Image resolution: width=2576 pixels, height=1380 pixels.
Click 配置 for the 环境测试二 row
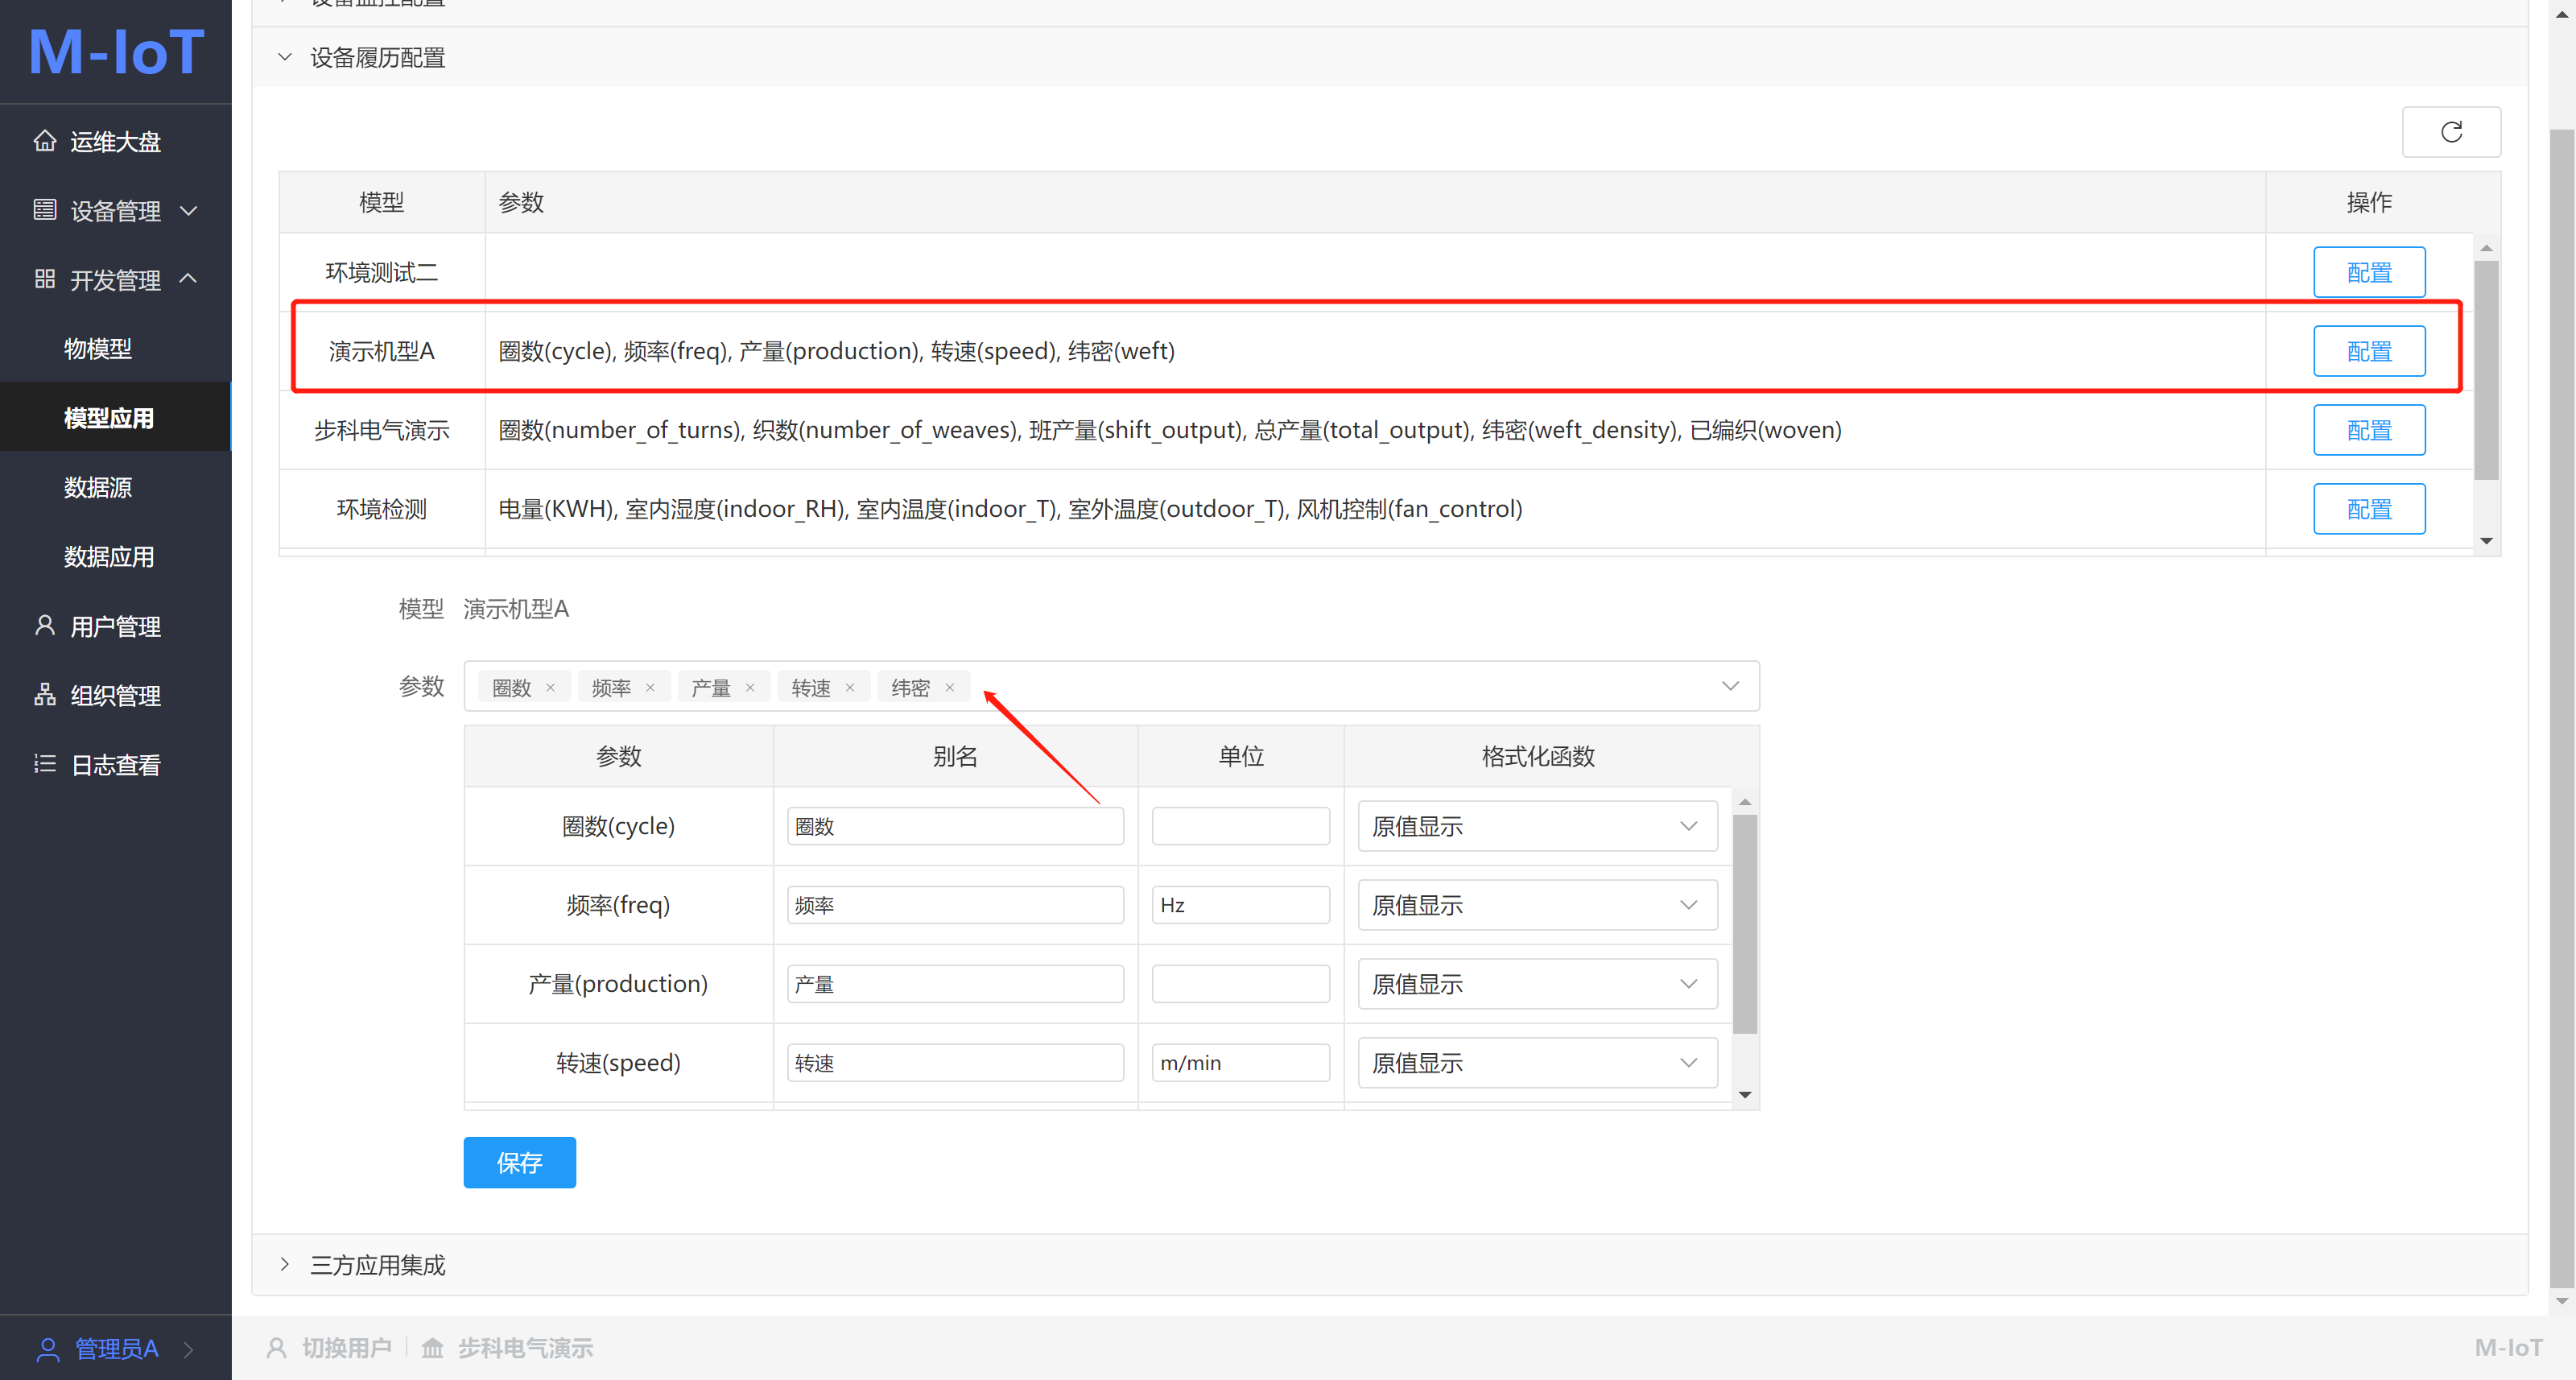tap(2369, 272)
